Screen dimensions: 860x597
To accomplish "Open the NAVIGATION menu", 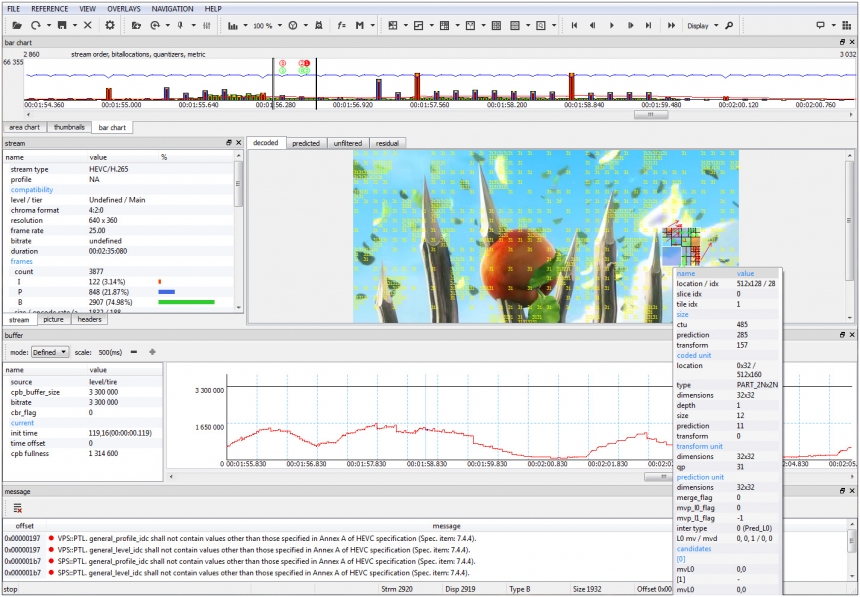I will 172,9.
